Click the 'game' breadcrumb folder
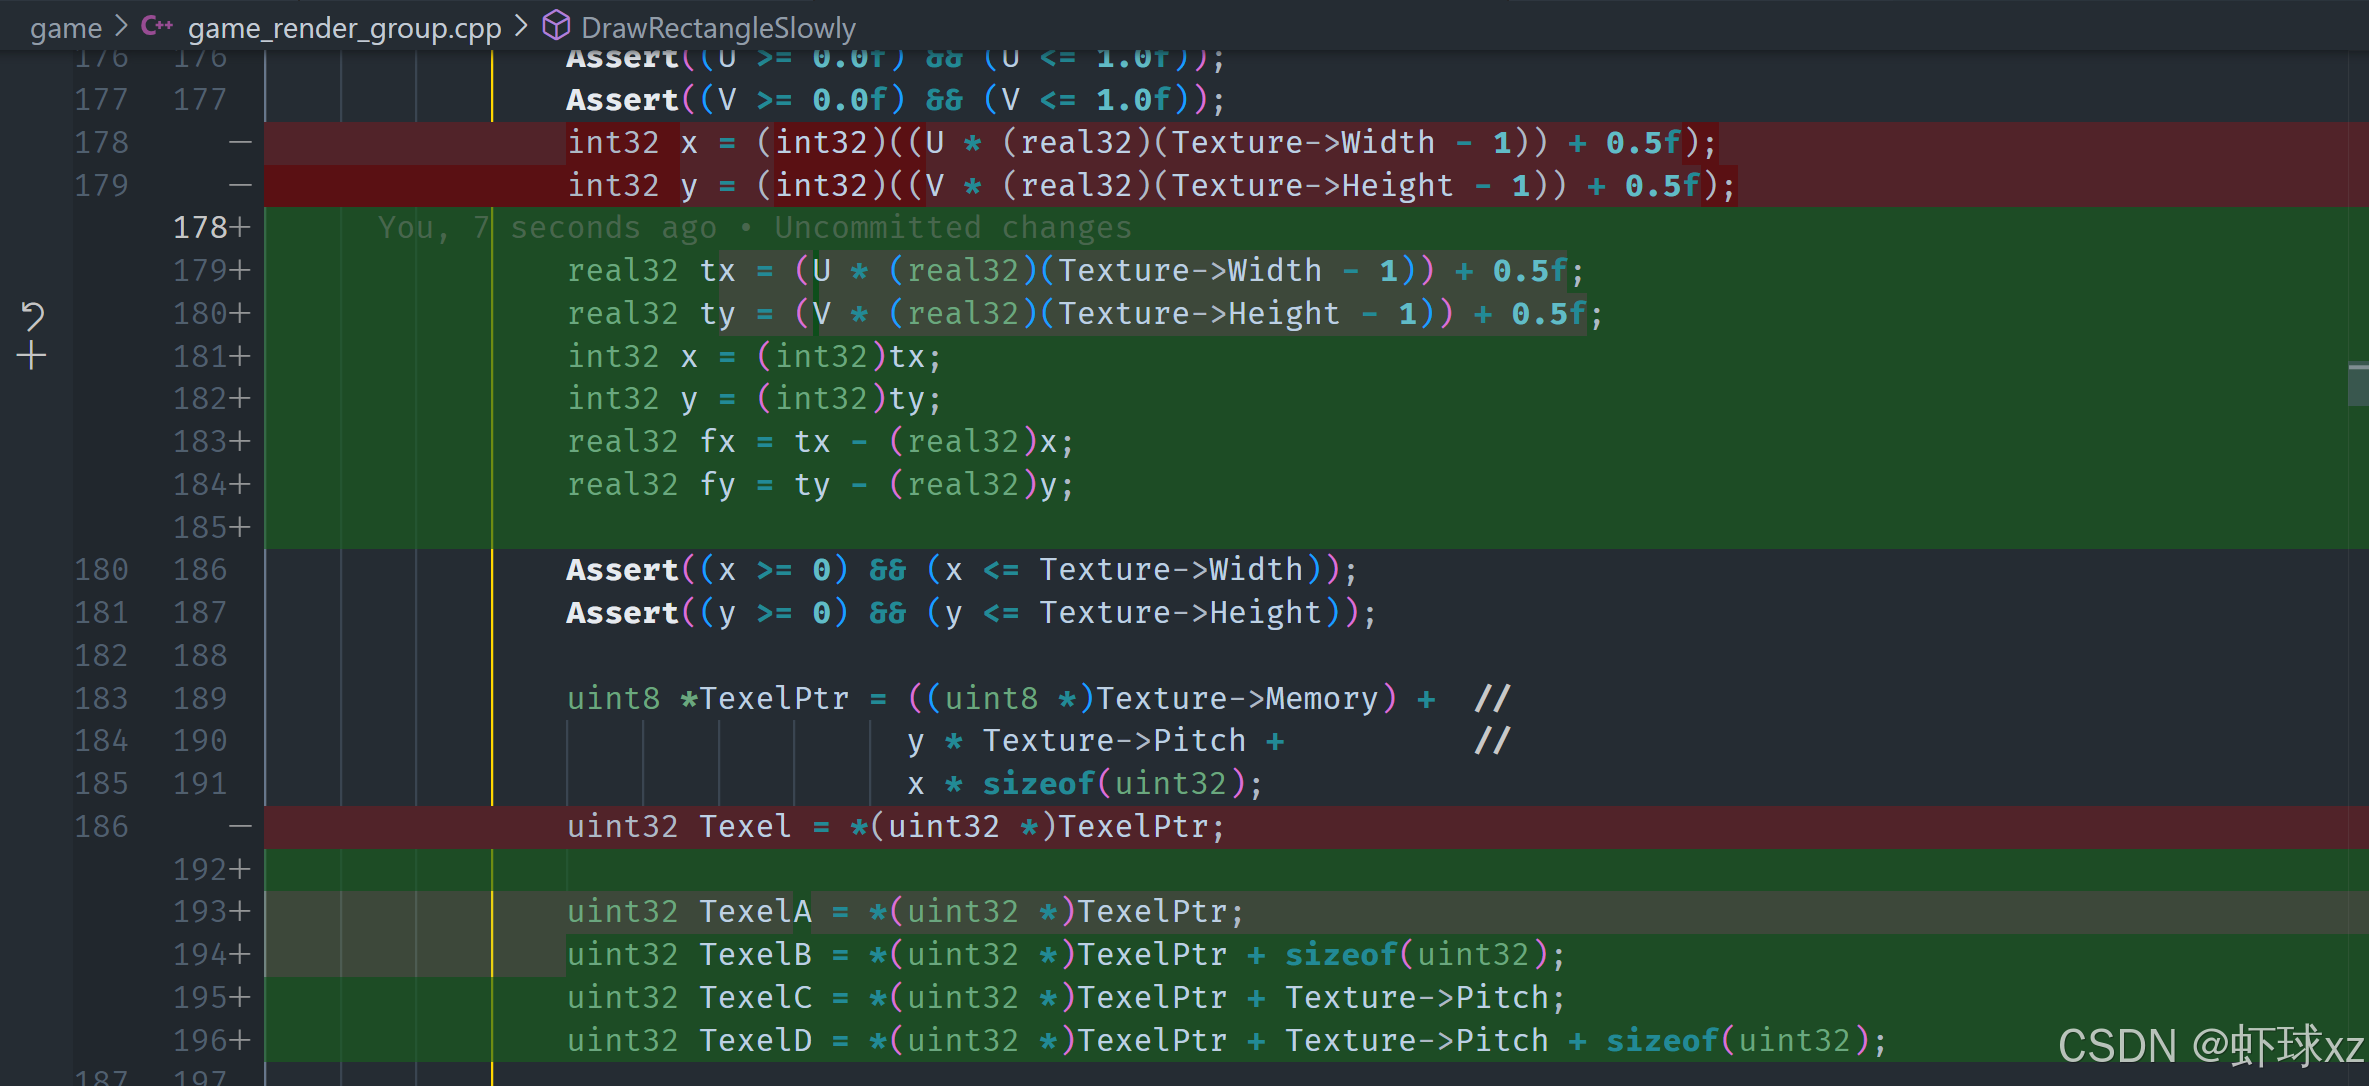 pyautogui.click(x=65, y=27)
